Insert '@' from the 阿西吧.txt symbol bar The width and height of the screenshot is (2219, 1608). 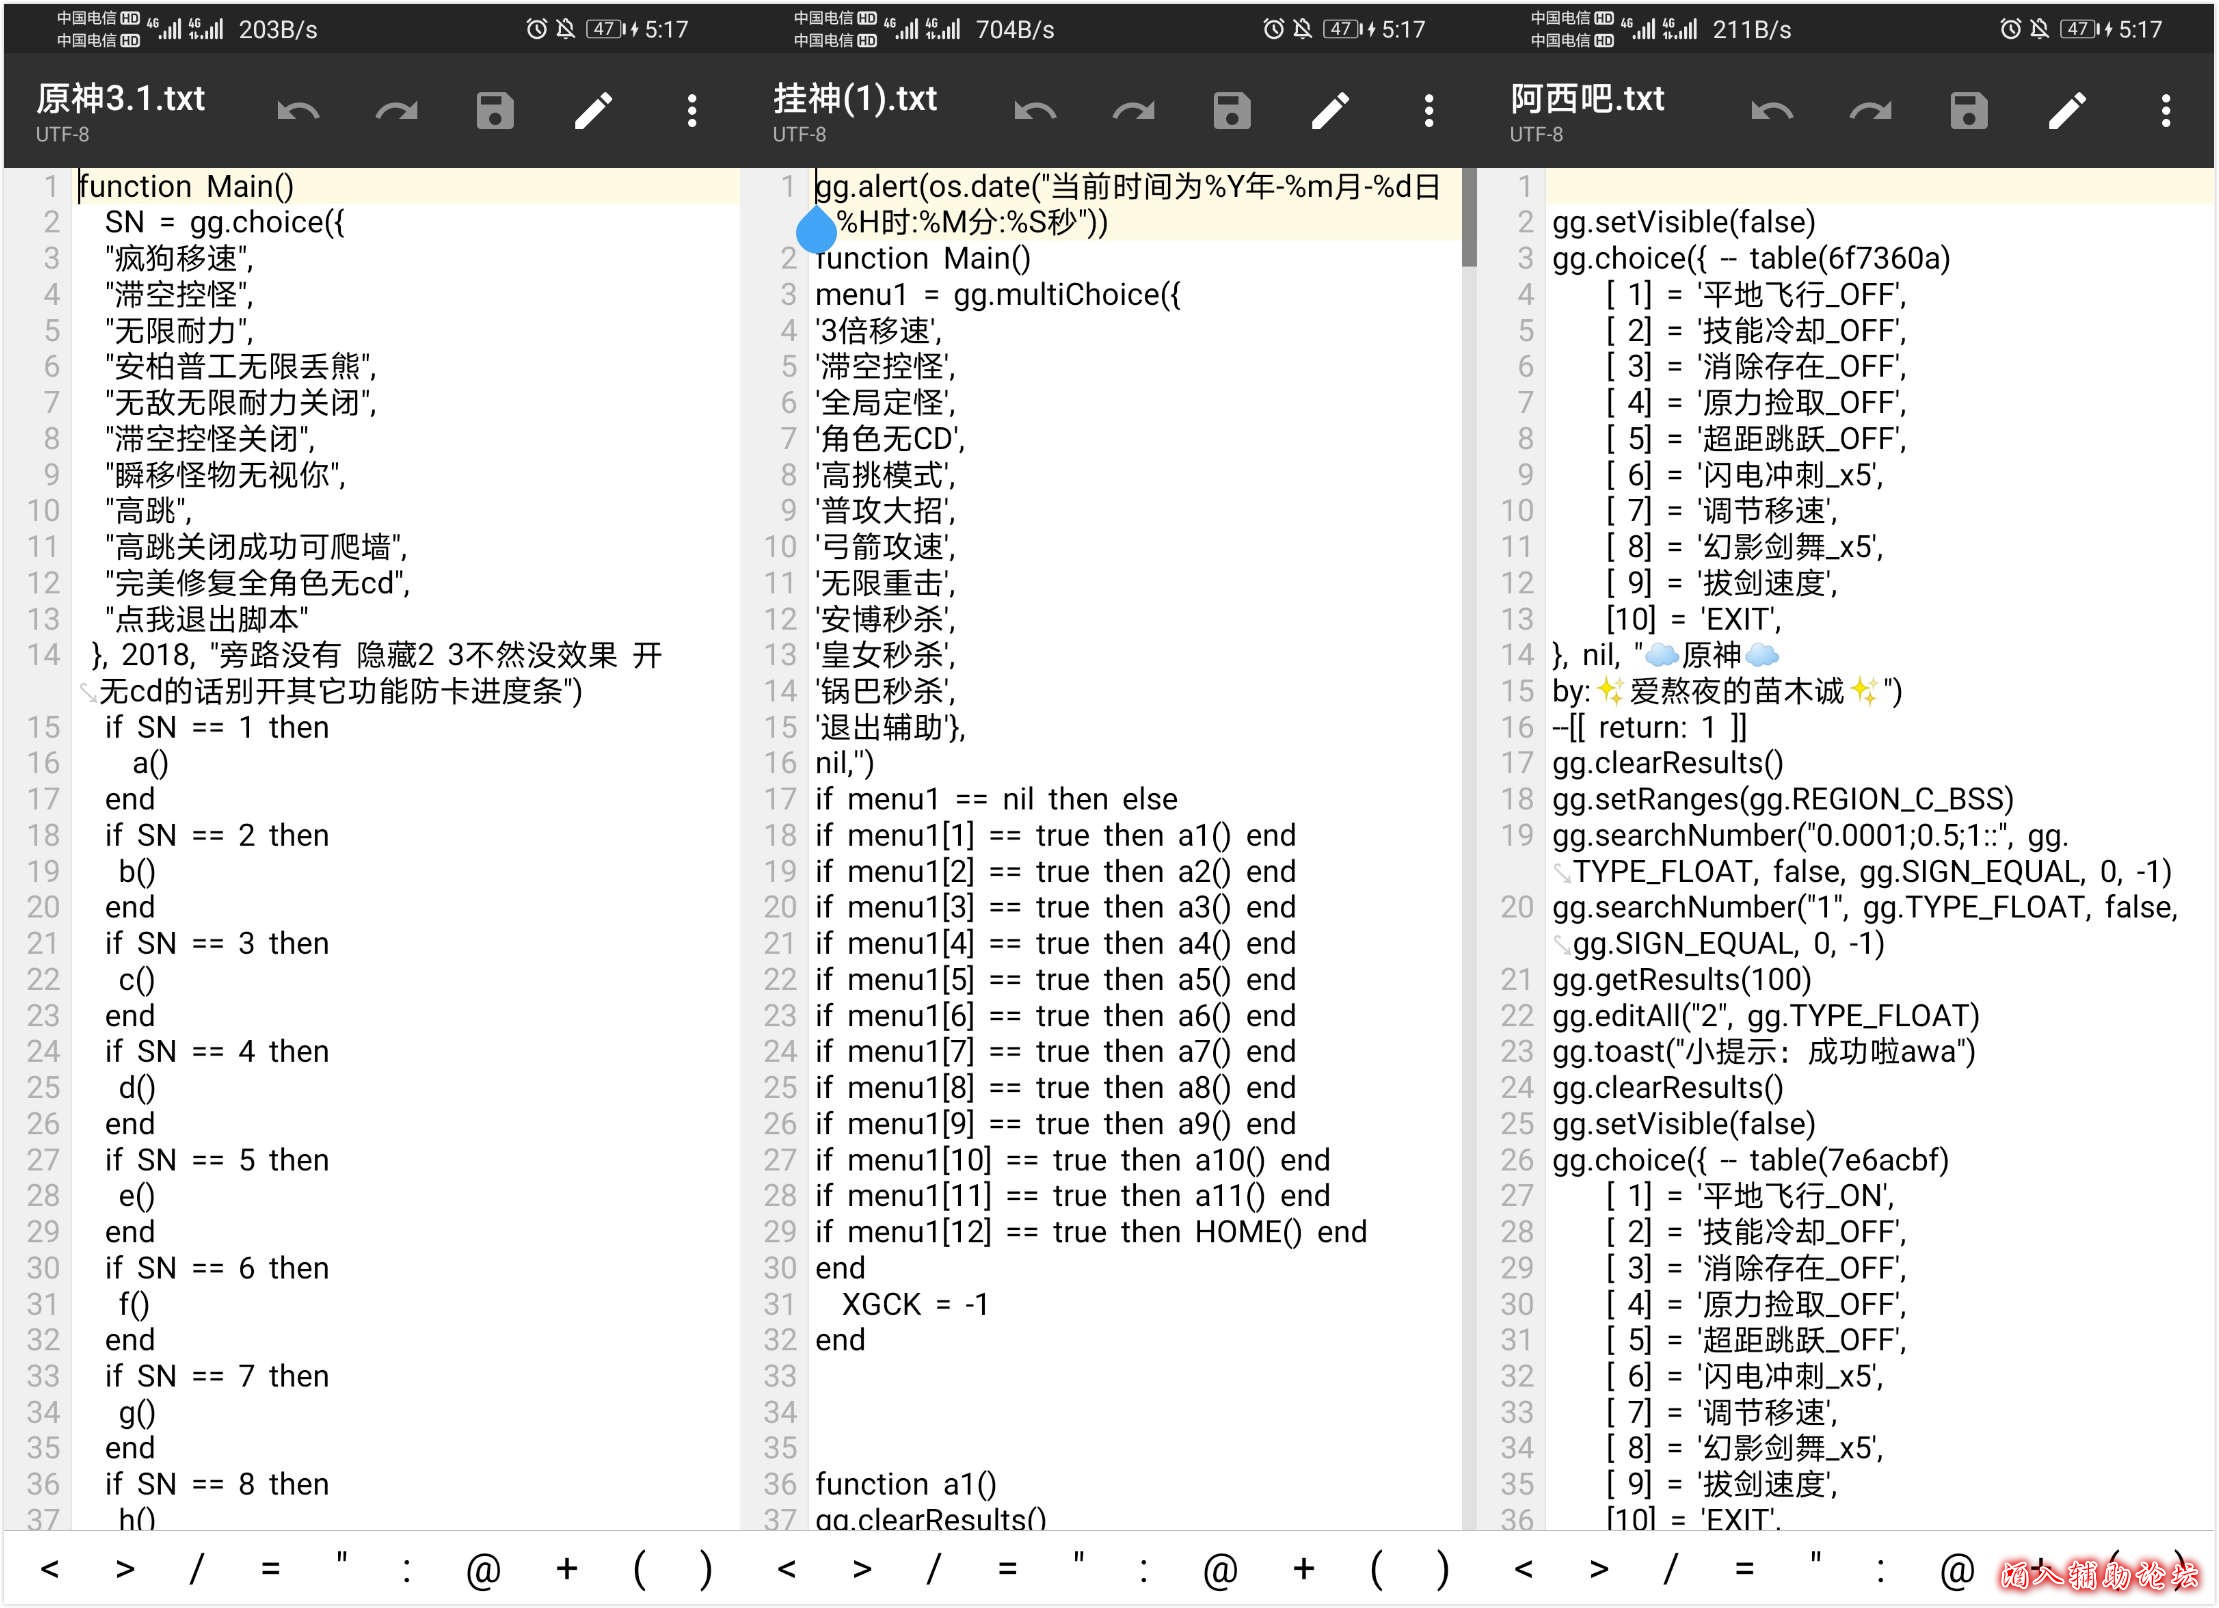1957,1569
